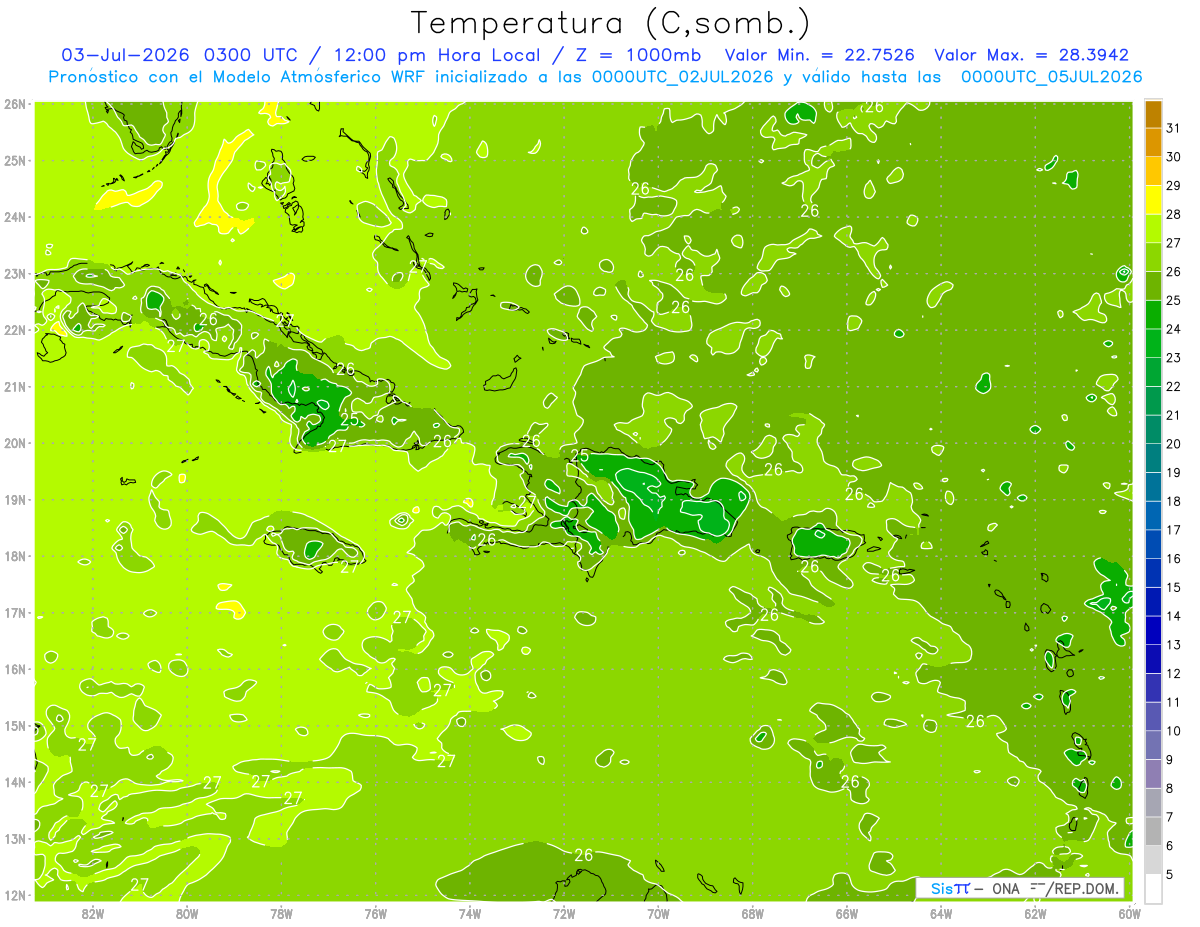Click the color bar label '8'
Screen dimensions: 1200x927
click(x=1170, y=789)
